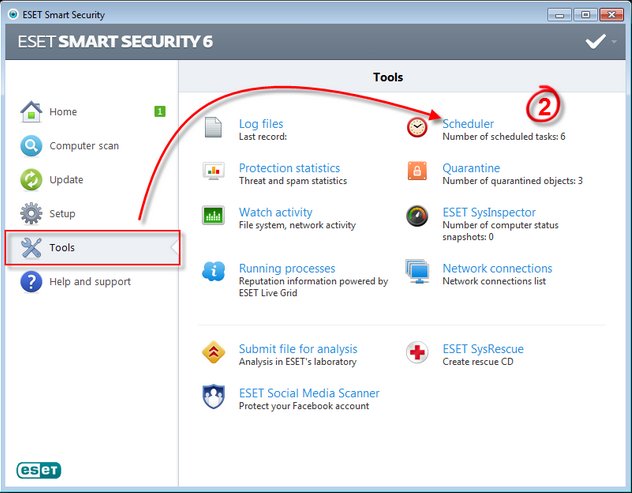Click the protection status checkmark in header

pos(595,41)
